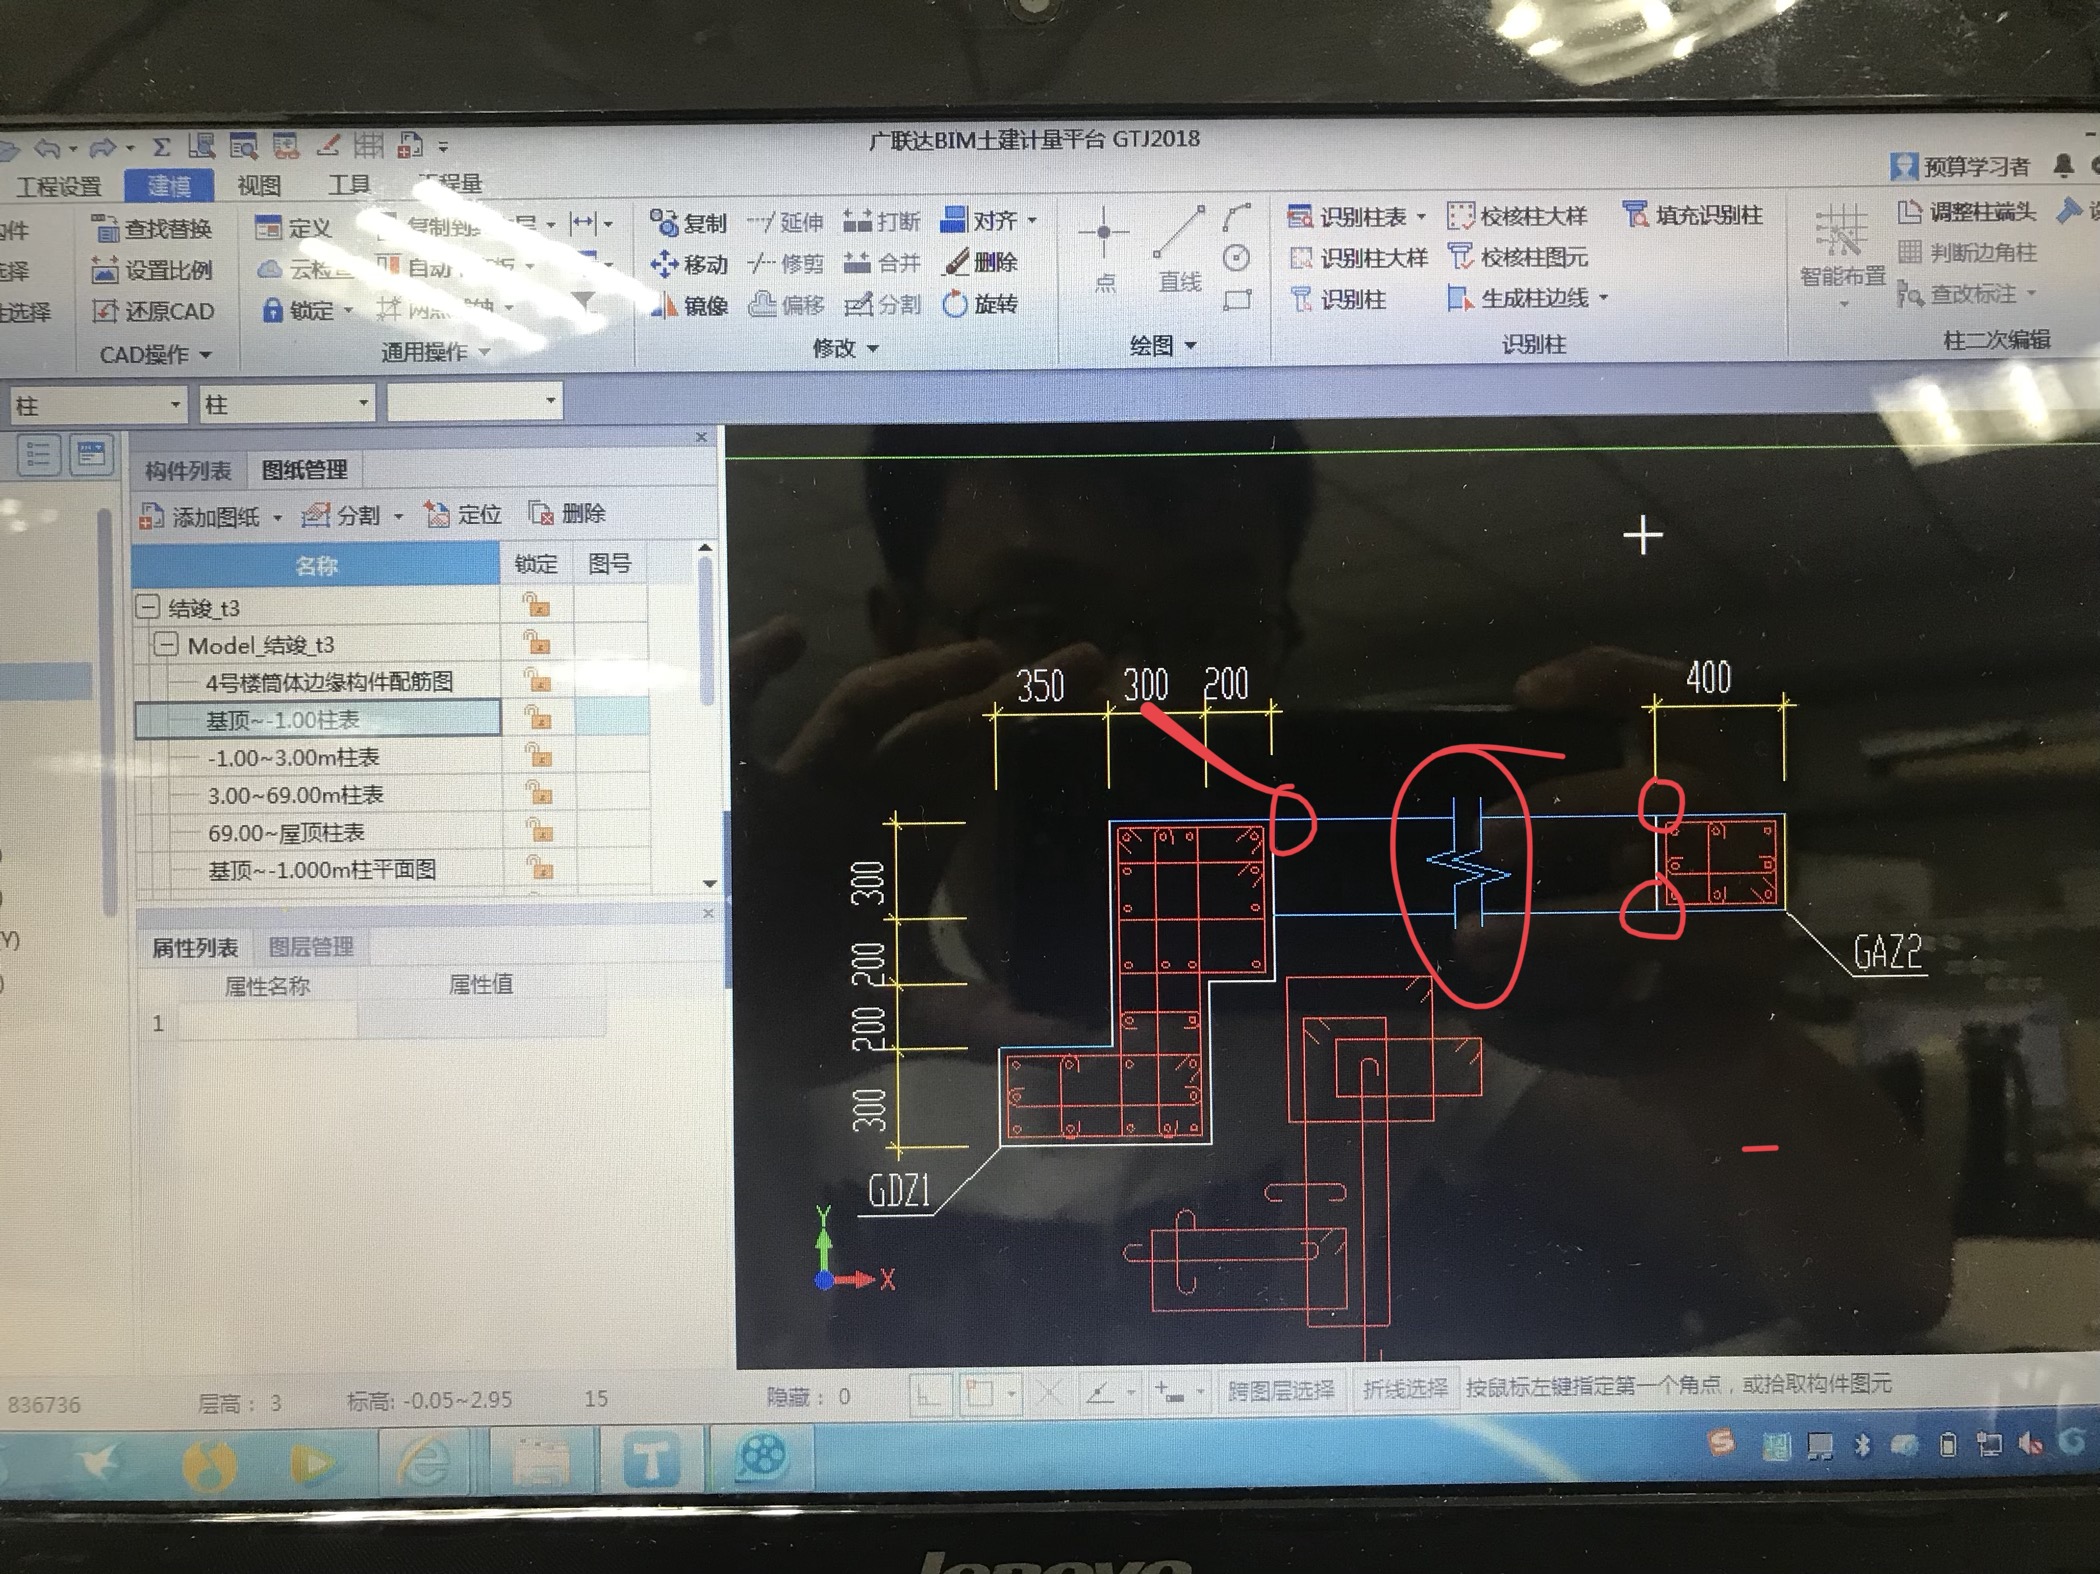Click Check Column Detail (校核柱大样)

click(x=1517, y=216)
